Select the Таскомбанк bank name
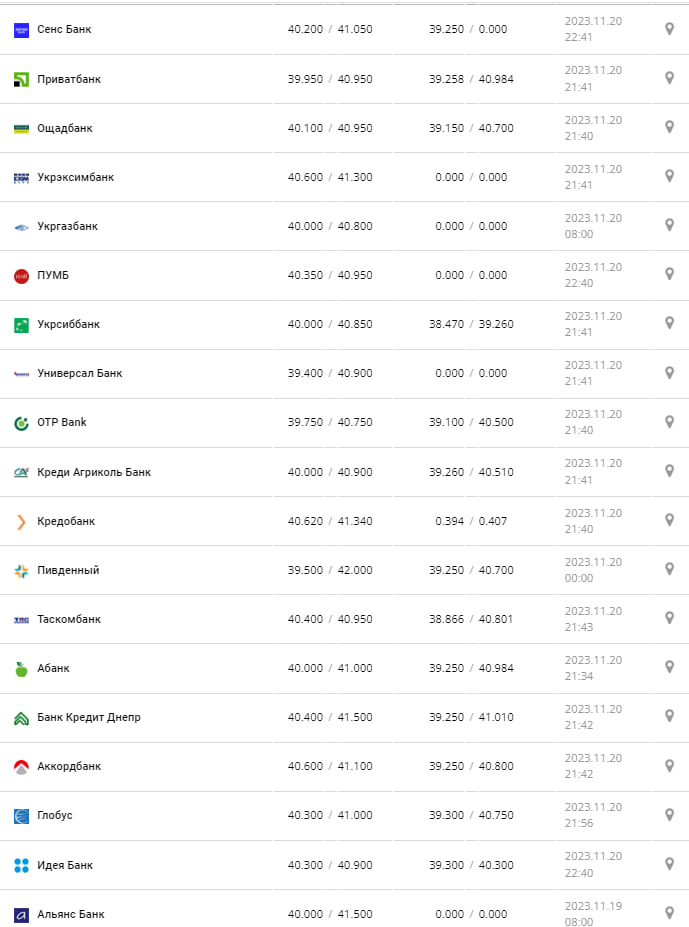This screenshot has height=927, width=689. point(69,619)
